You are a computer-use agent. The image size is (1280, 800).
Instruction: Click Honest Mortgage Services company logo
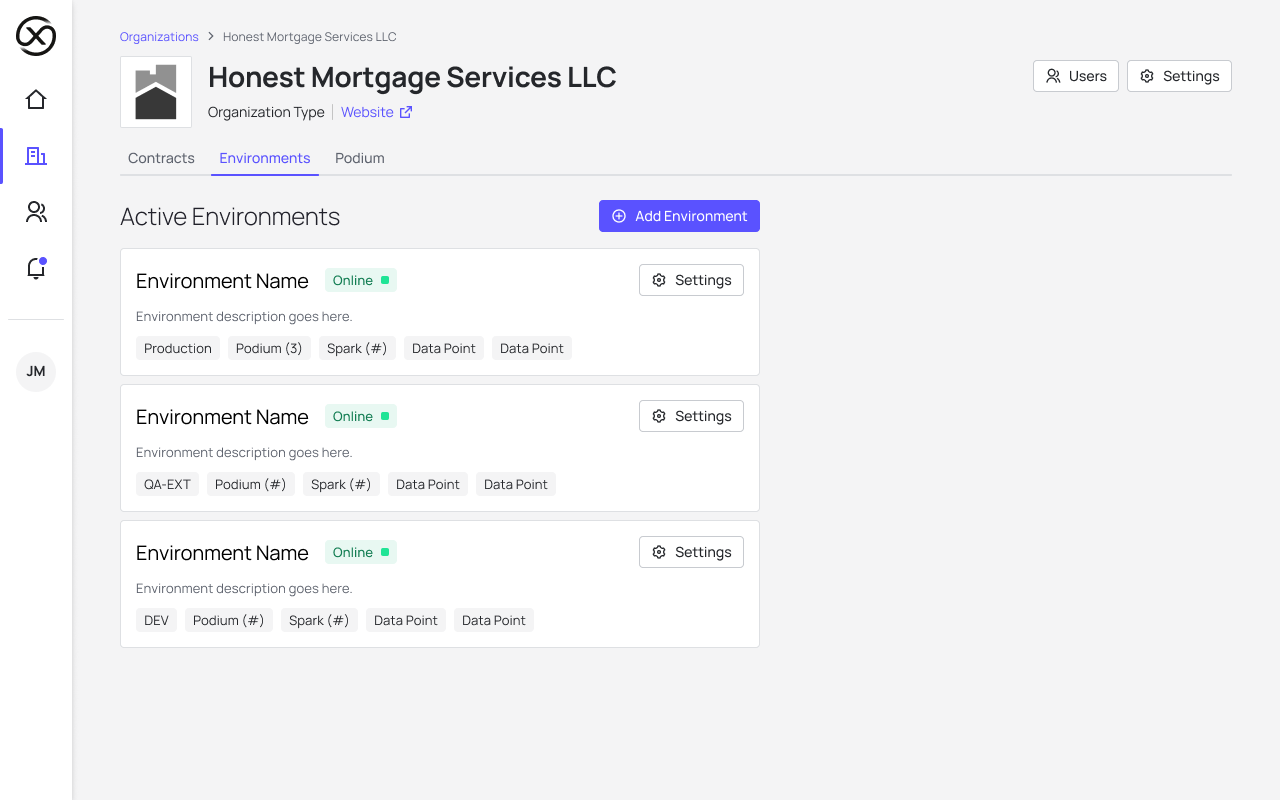tap(156, 92)
